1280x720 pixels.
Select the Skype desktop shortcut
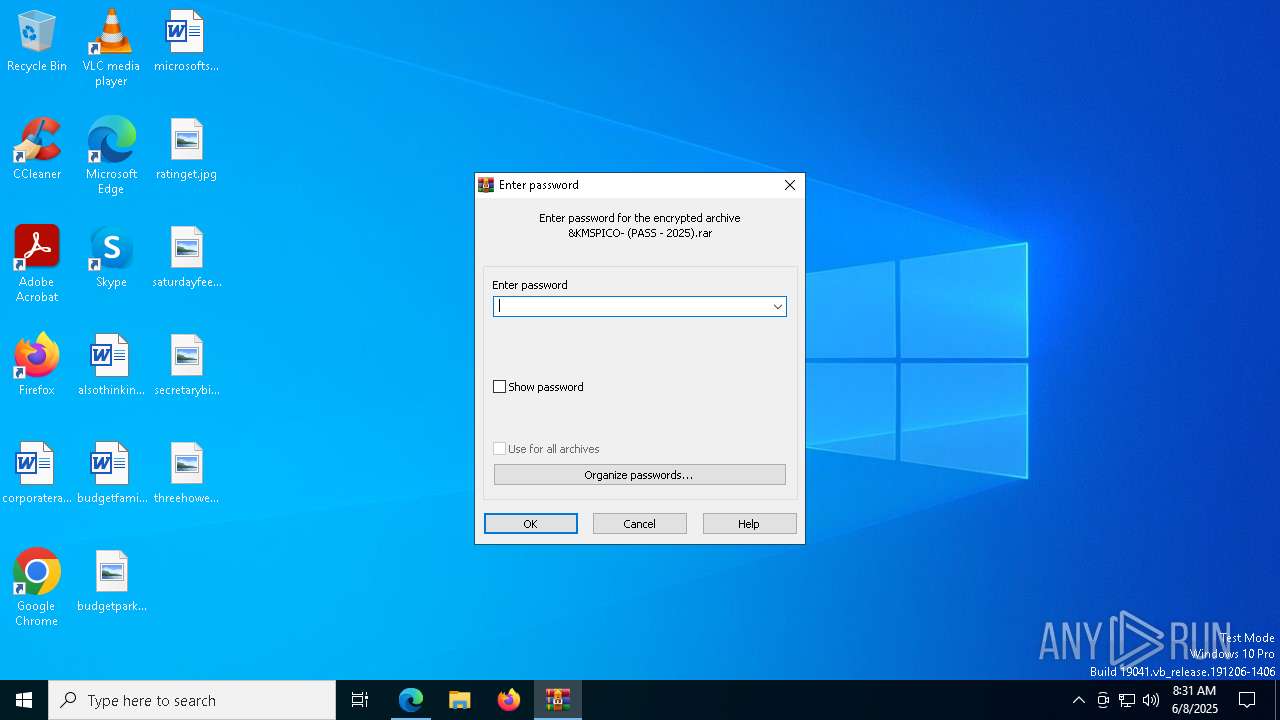[111, 257]
